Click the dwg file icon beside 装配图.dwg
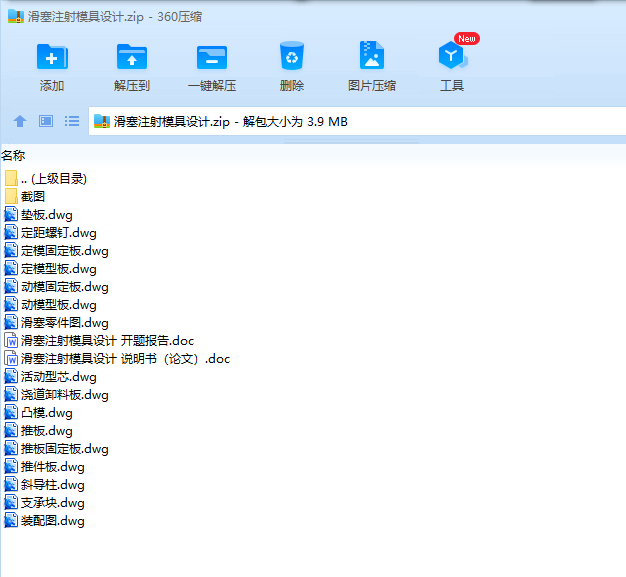Screen dimensions: 626x577 coord(11,521)
